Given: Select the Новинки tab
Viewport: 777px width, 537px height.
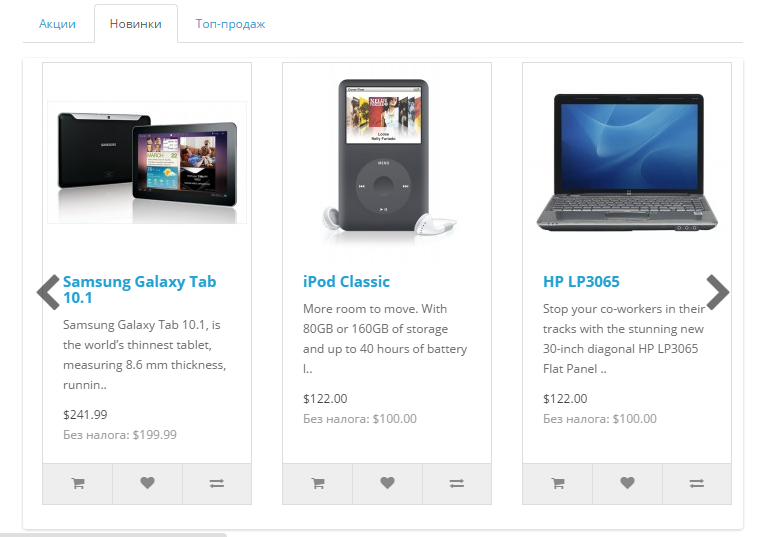Looking at the screenshot, I should click(x=136, y=24).
